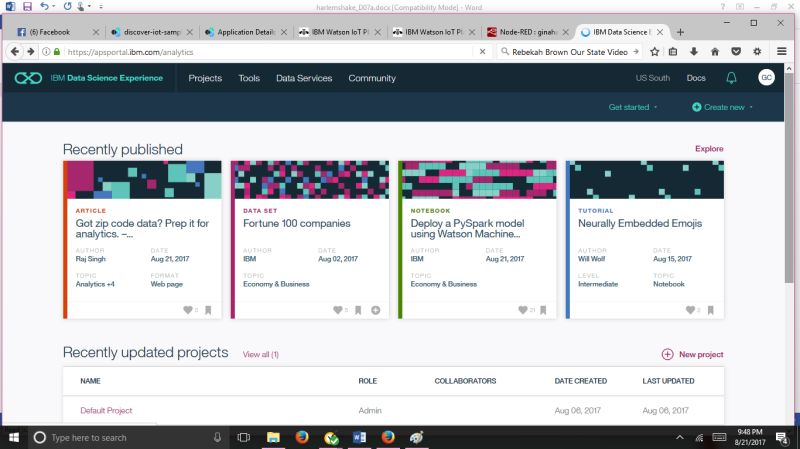Expand the Get started dropdown

(x=633, y=107)
